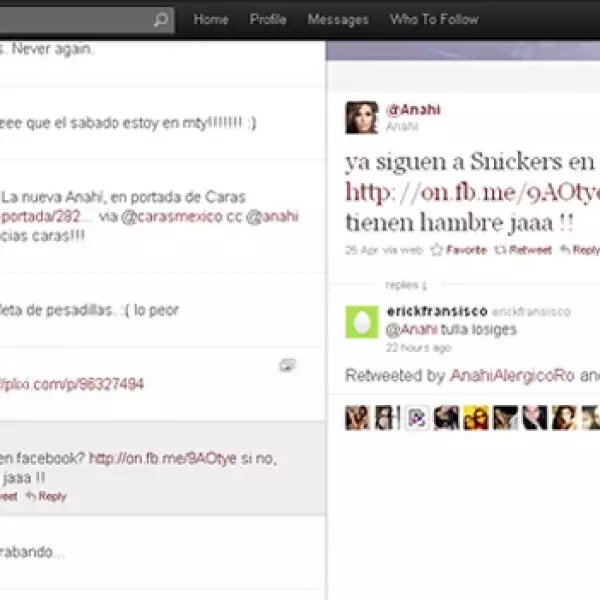
Task: Click Reply under the highlighted facebook tweet
Action: click(46, 496)
